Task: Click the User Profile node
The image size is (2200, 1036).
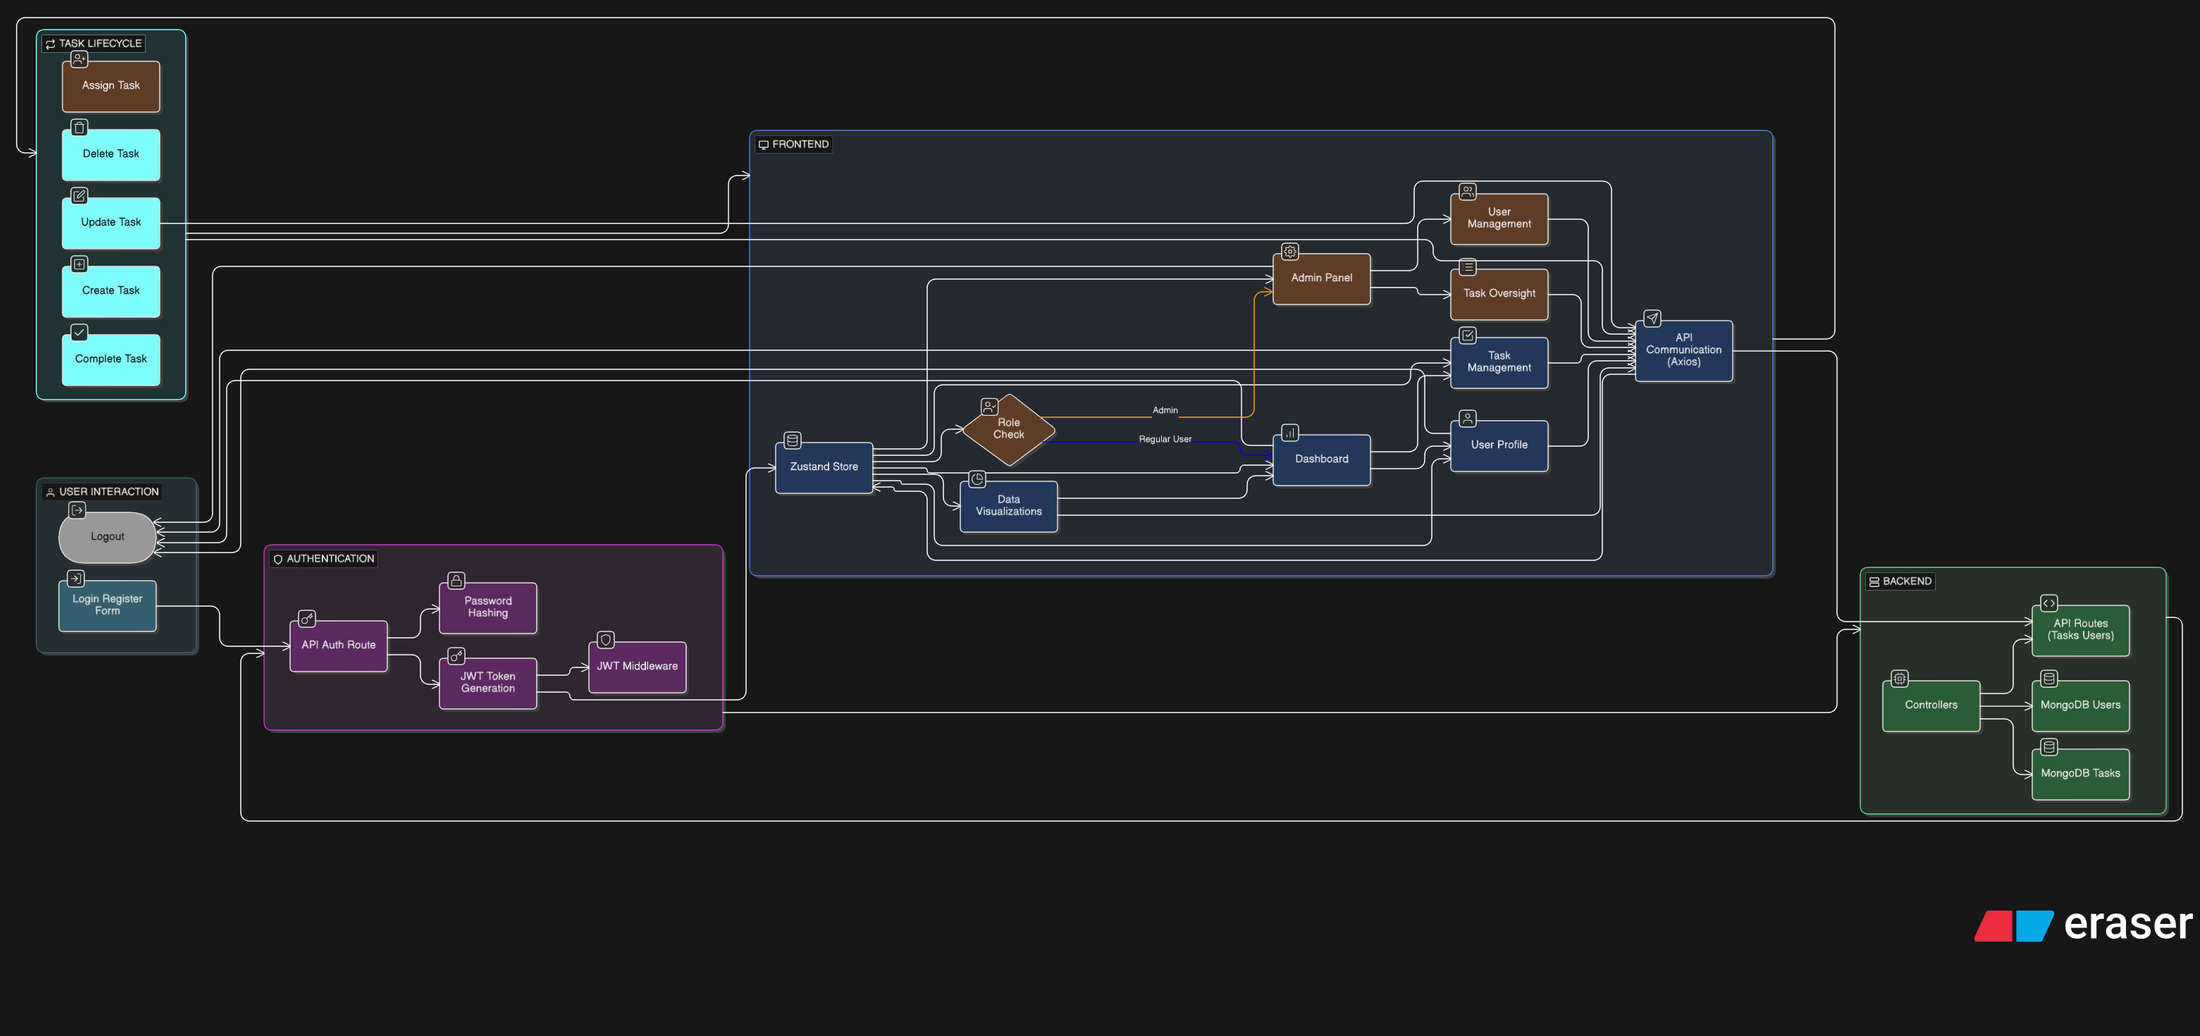Action: 1499,446
